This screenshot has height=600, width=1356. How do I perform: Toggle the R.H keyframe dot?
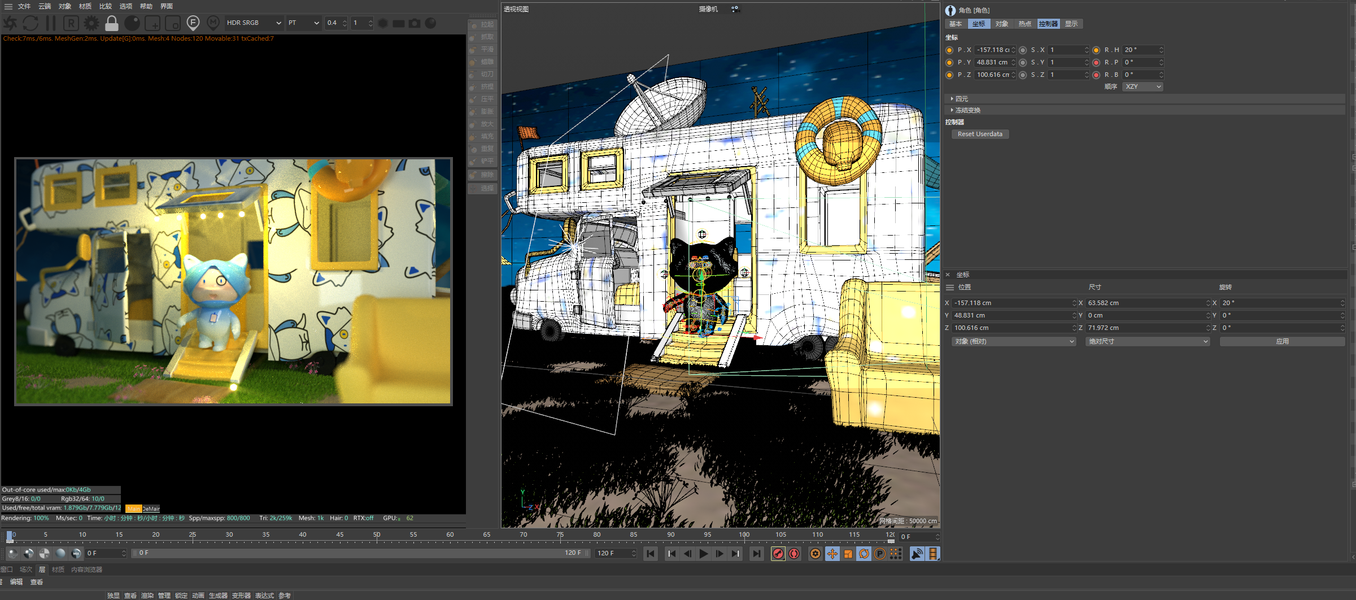(1096, 49)
